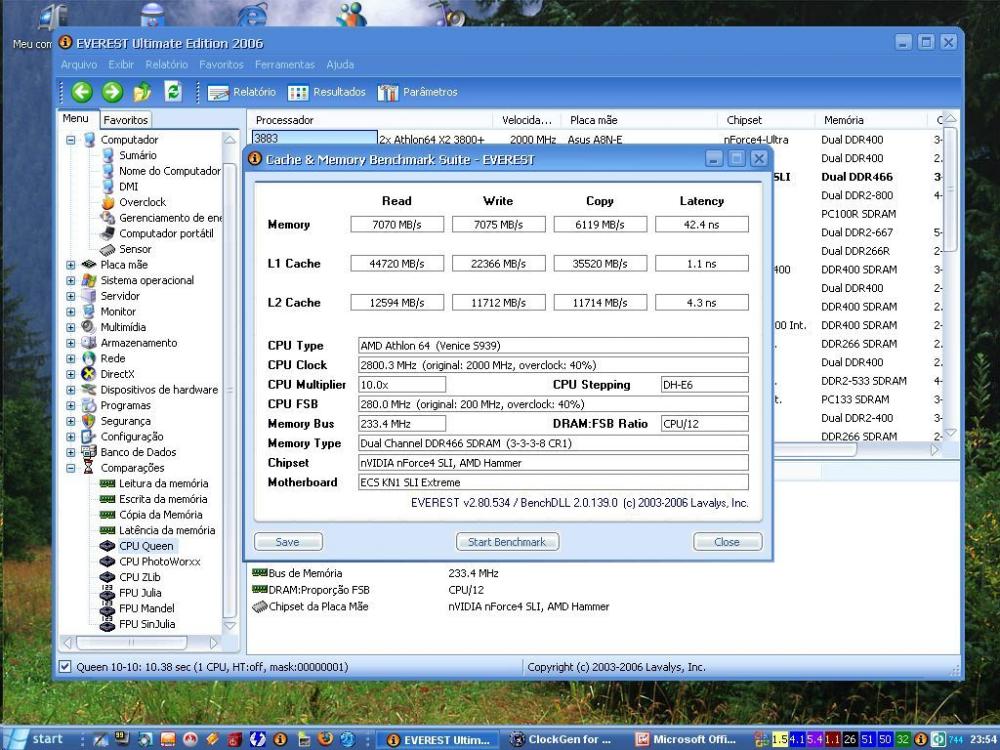Viewport: 1000px width, 750px height.
Task: Collapse the Comparações tree node
Action: (x=71, y=468)
